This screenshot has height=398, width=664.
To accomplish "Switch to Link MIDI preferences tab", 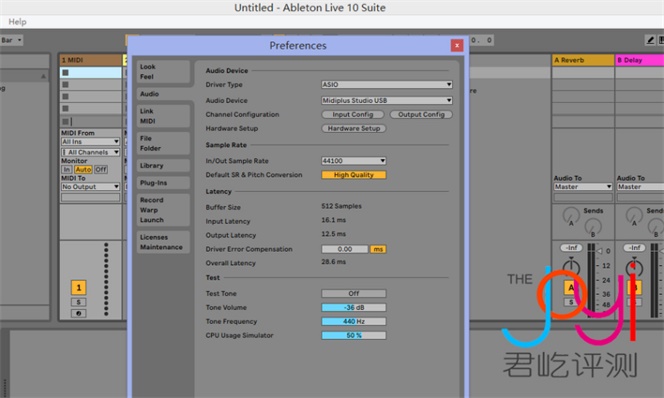I will [163, 116].
